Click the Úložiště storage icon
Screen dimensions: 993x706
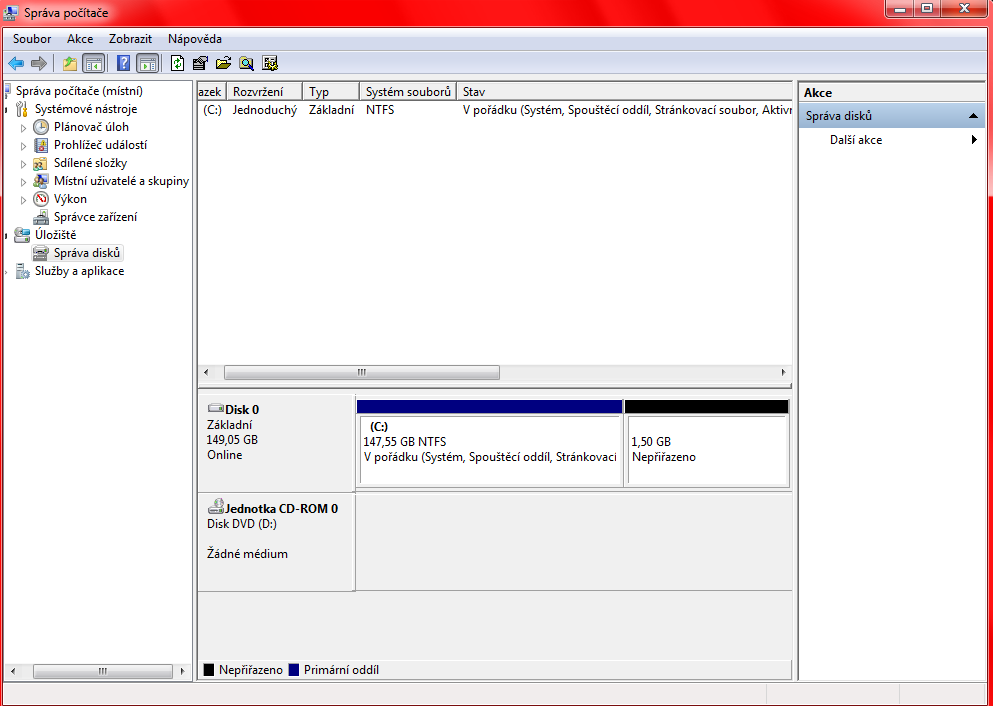click(22, 235)
